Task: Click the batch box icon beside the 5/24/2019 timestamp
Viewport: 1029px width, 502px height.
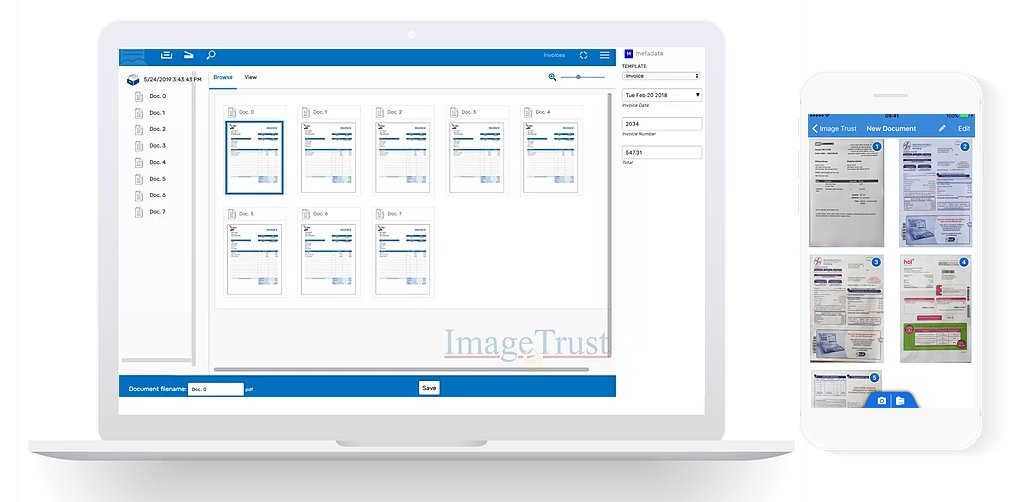Action: pyautogui.click(x=133, y=79)
